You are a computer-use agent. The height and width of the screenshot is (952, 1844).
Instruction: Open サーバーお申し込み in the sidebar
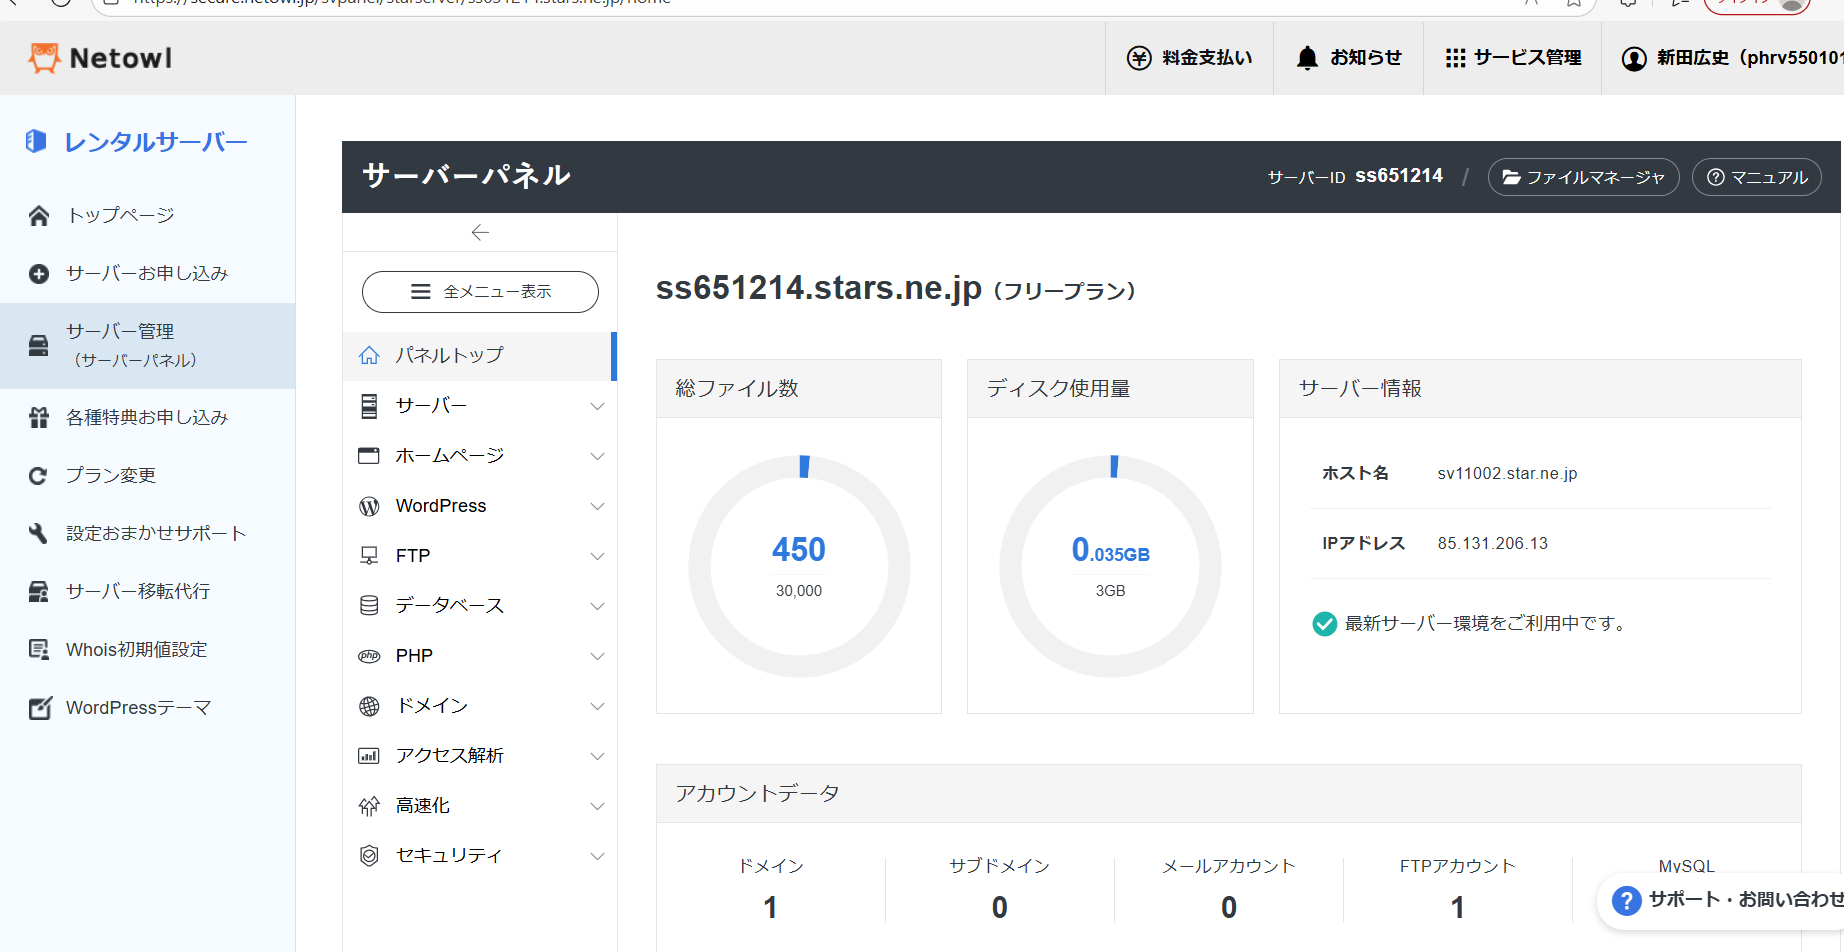click(x=148, y=274)
